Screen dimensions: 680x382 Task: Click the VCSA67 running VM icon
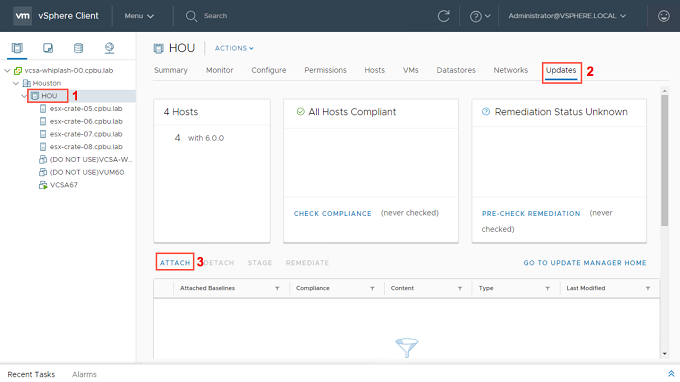point(43,185)
